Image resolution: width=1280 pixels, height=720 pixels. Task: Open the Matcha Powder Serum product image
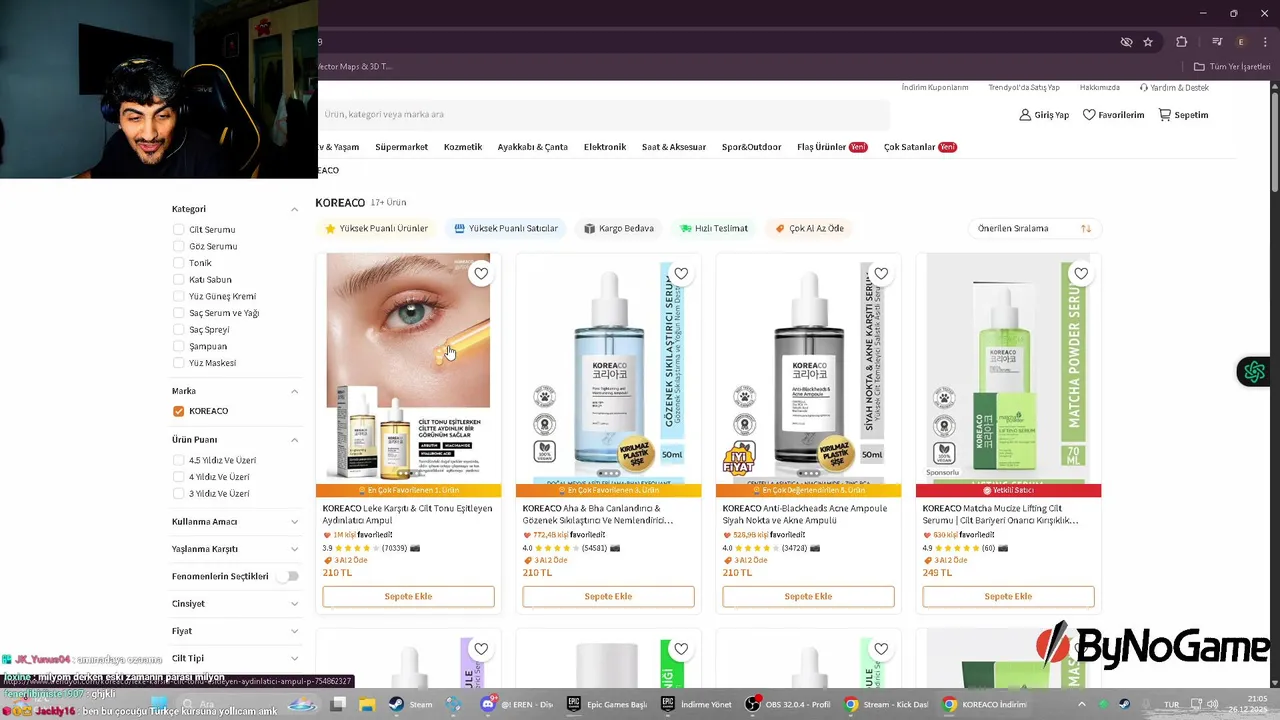(x=1008, y=368)
